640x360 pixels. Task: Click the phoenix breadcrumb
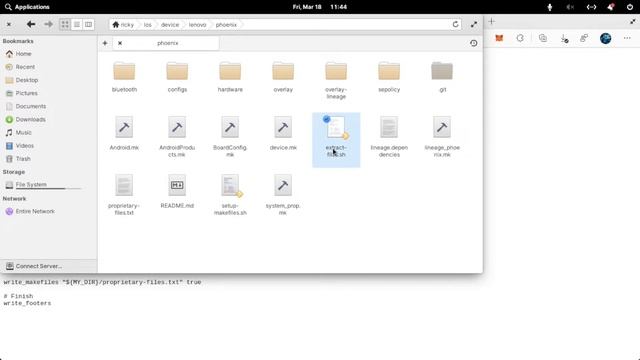point(226,25)
